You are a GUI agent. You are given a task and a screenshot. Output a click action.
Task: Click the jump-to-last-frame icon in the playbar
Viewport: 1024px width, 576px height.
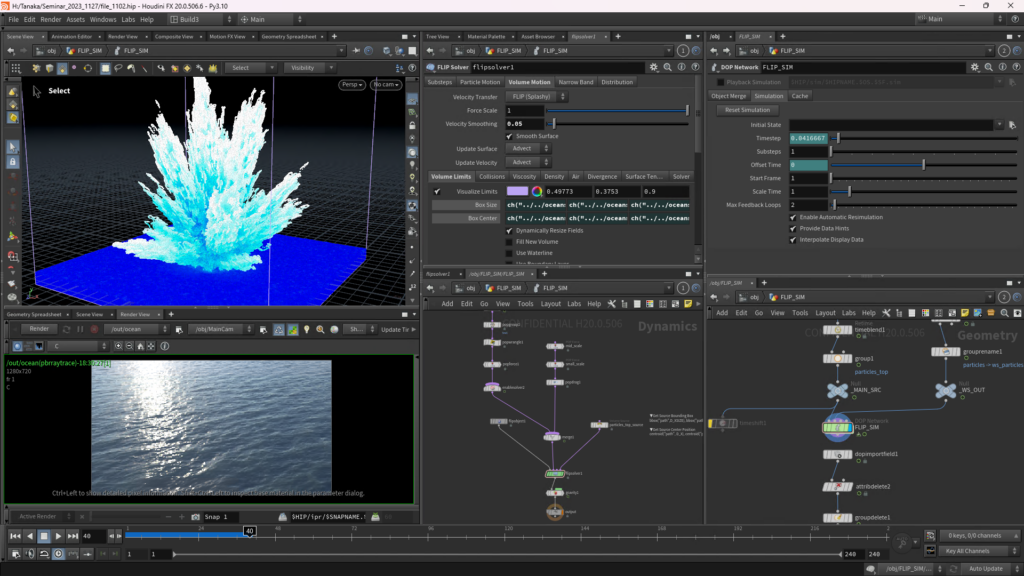[71, 535]
